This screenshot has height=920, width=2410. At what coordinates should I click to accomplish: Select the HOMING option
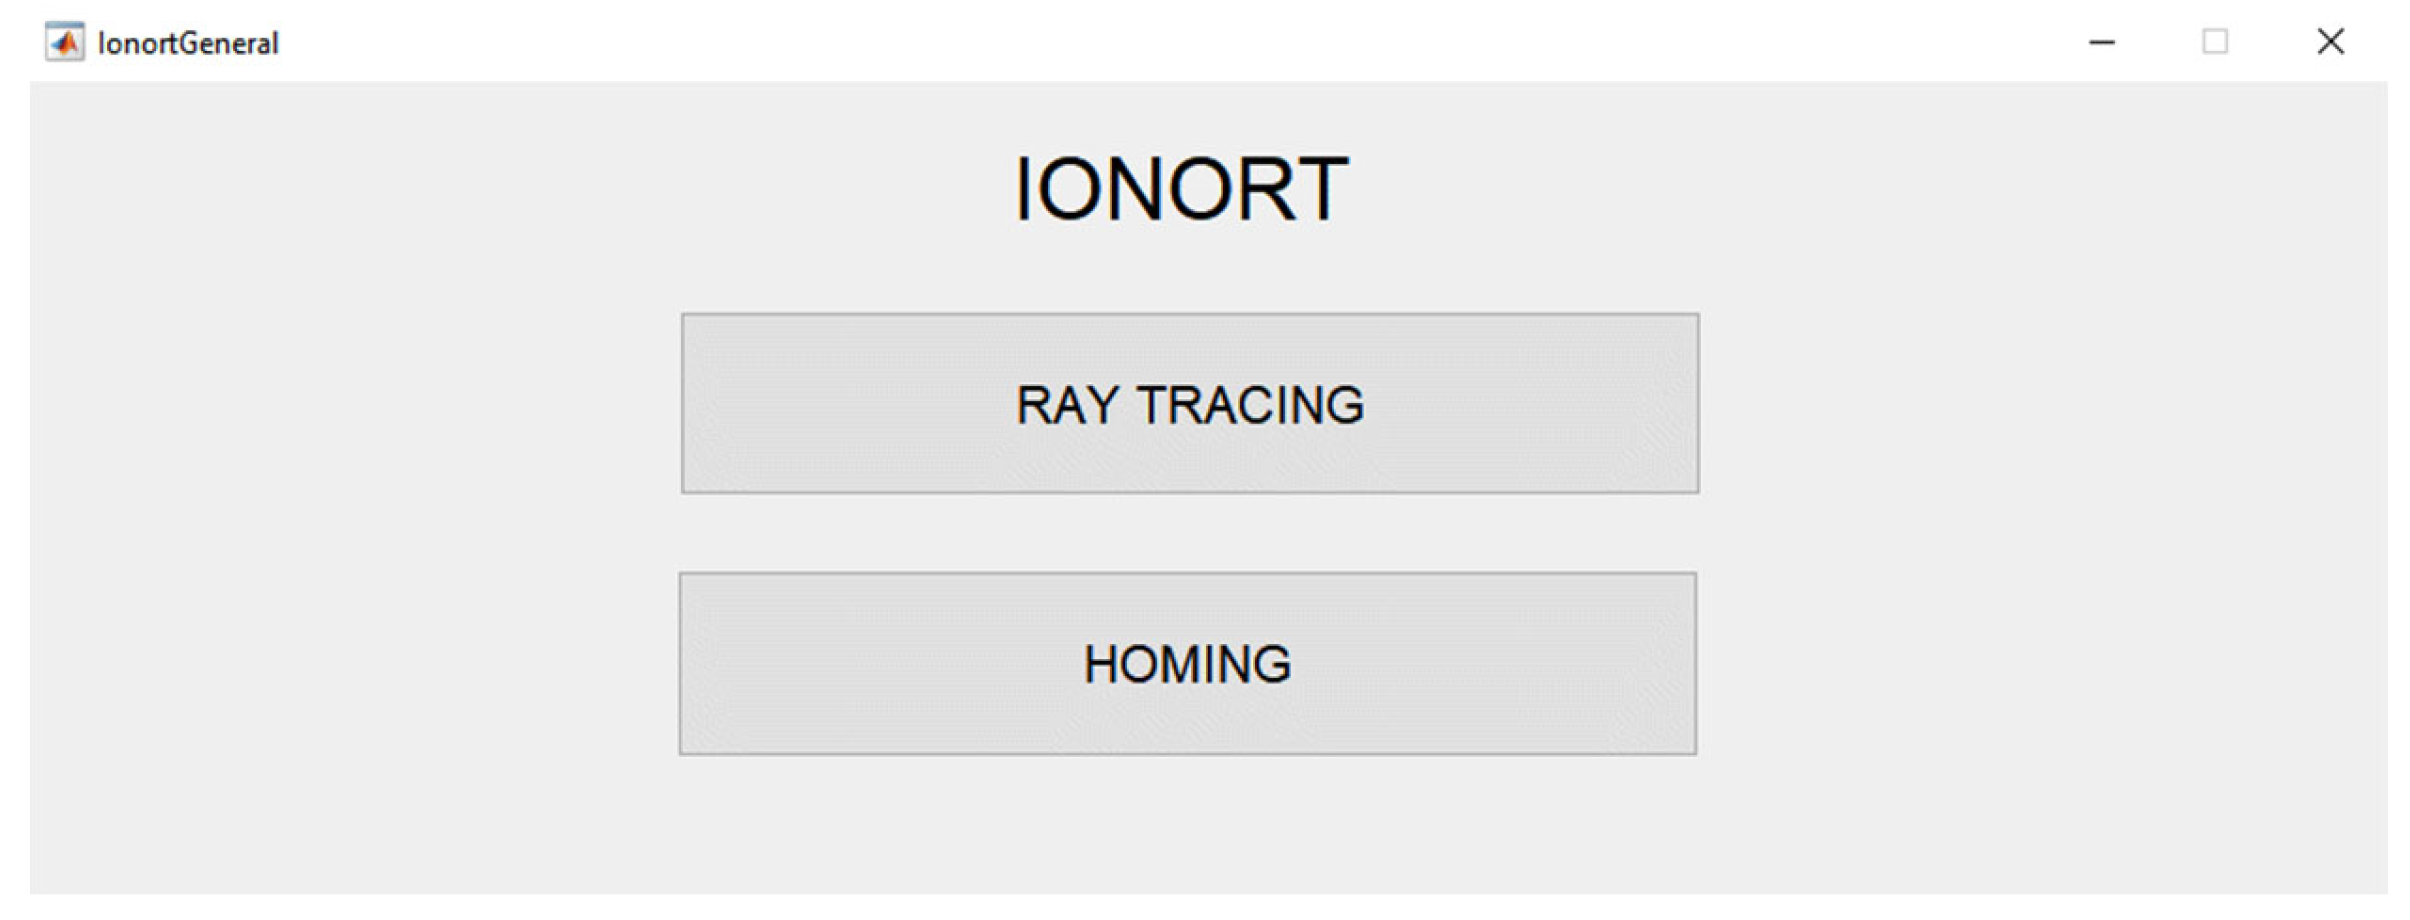point(1187,663)
